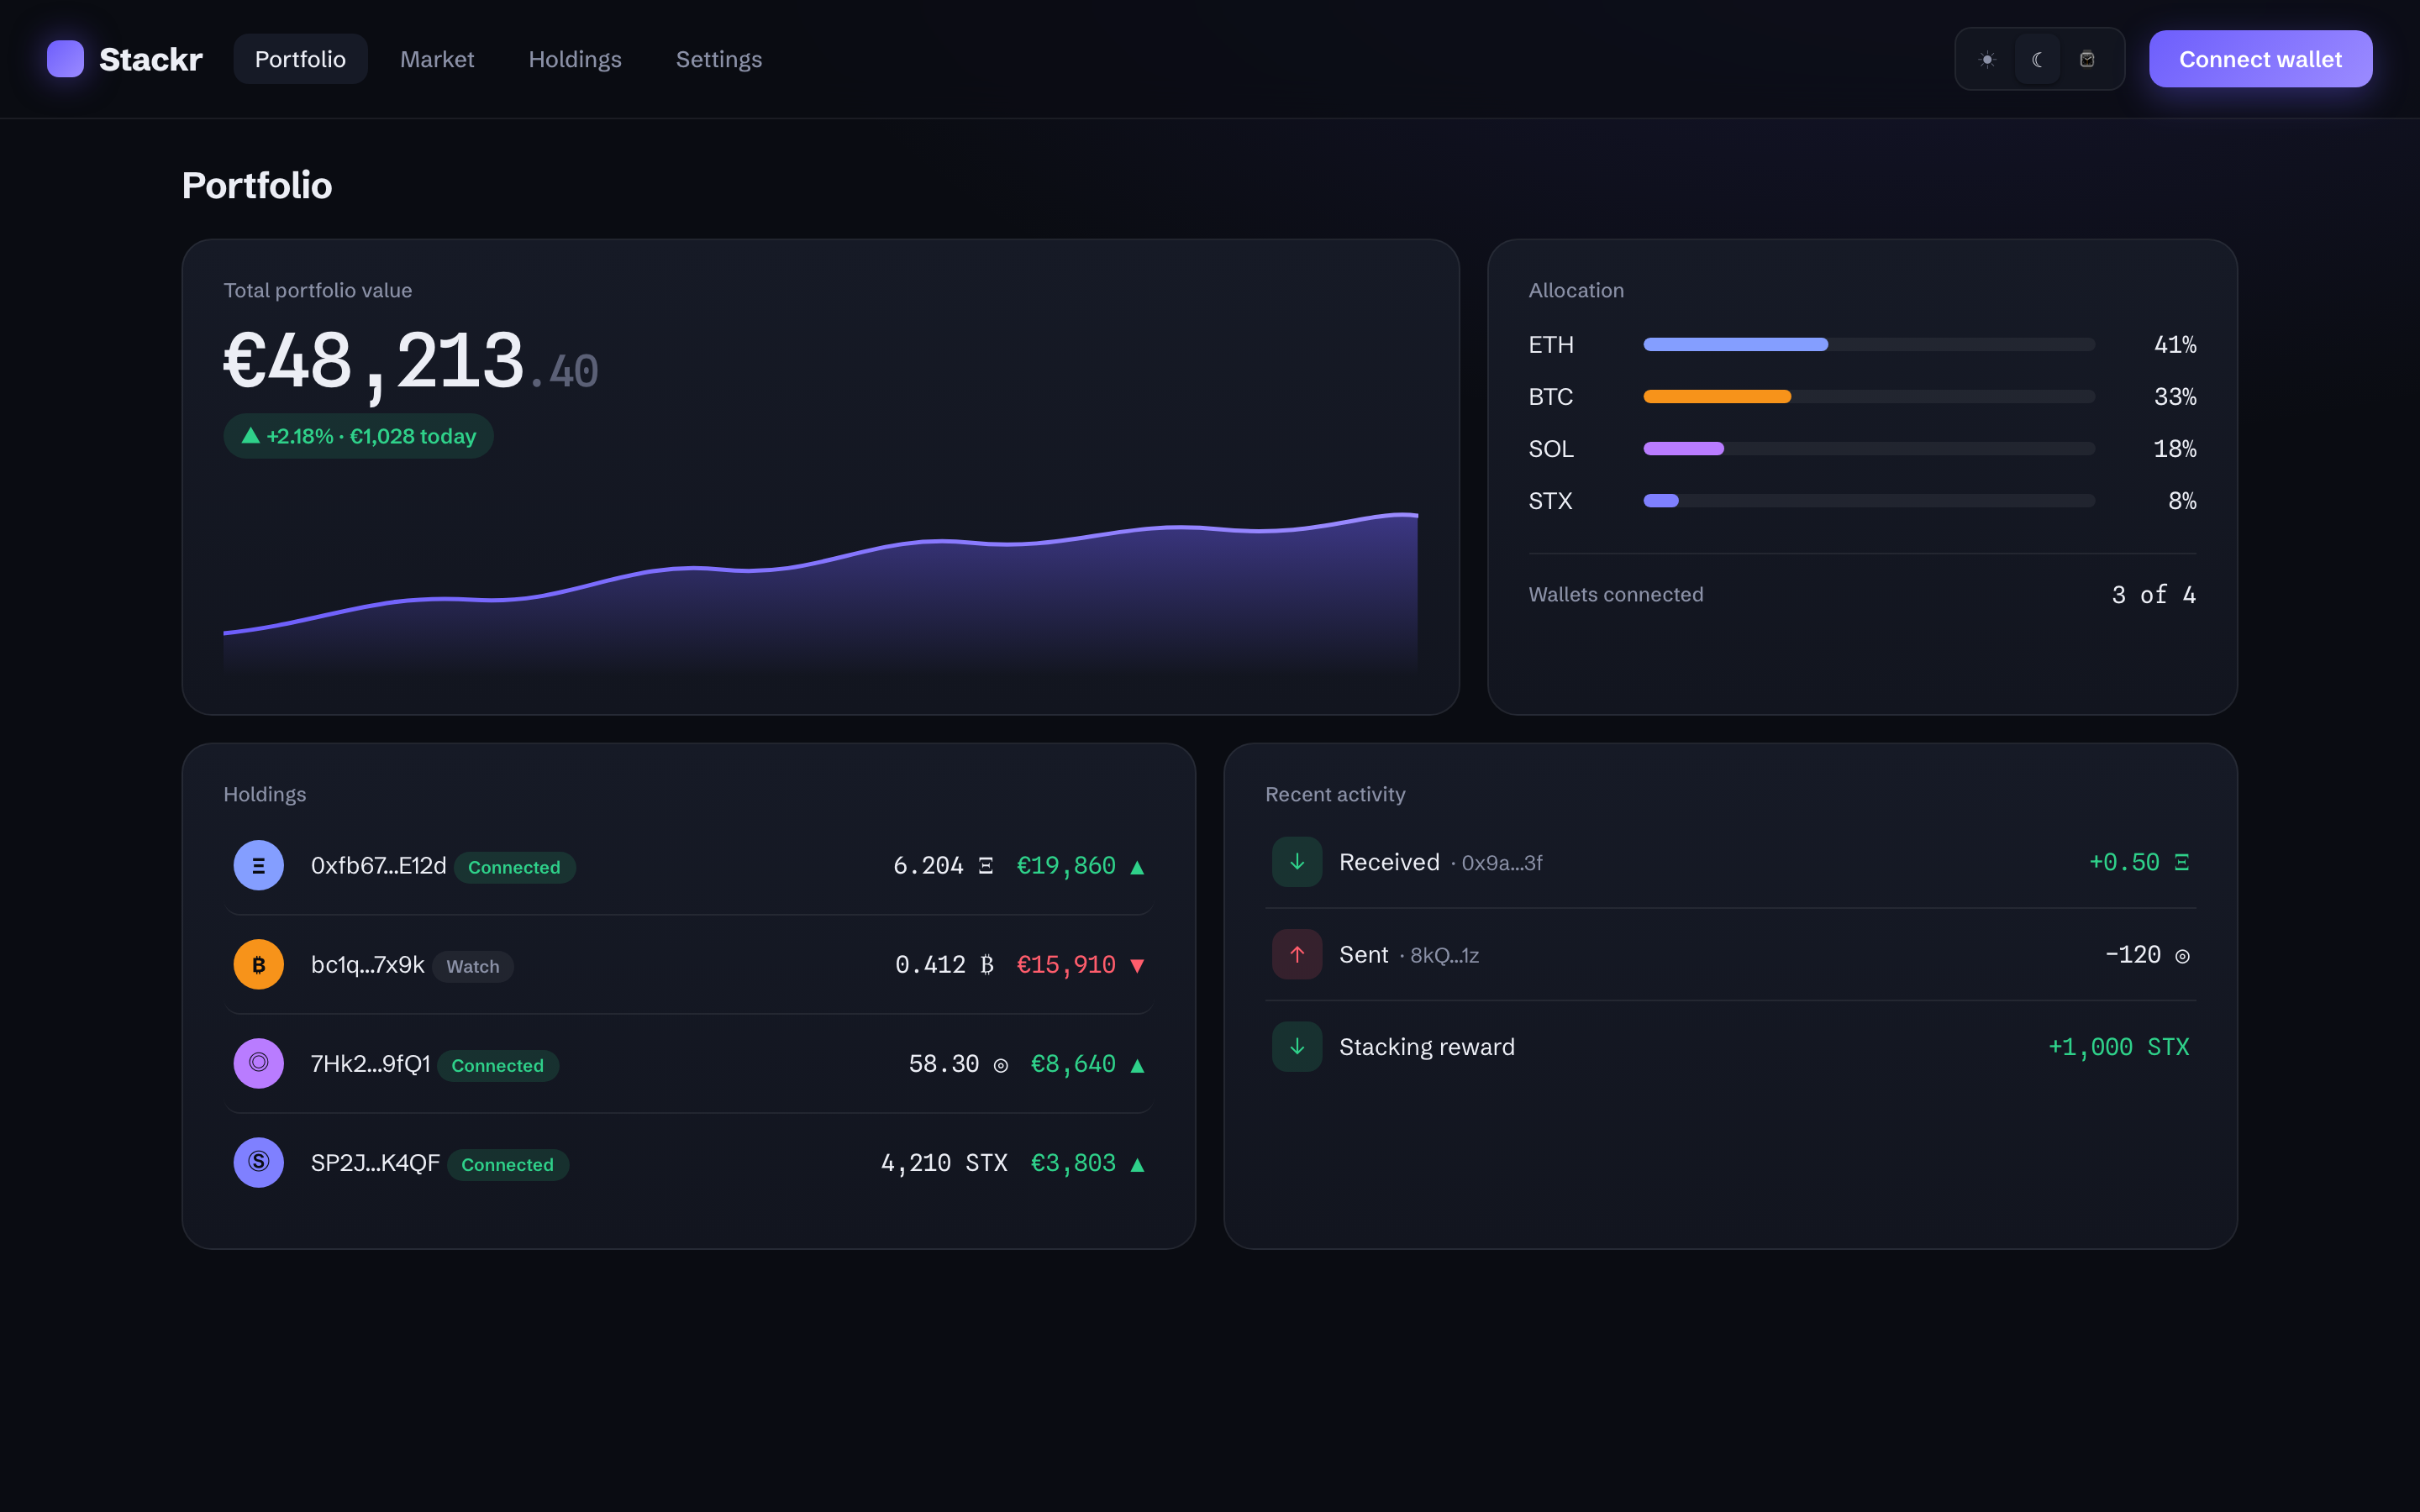Viewport: 2420px width, 1512px height.
Task: Select the watch auto theme icon
Action: (x=2087, y=59)
